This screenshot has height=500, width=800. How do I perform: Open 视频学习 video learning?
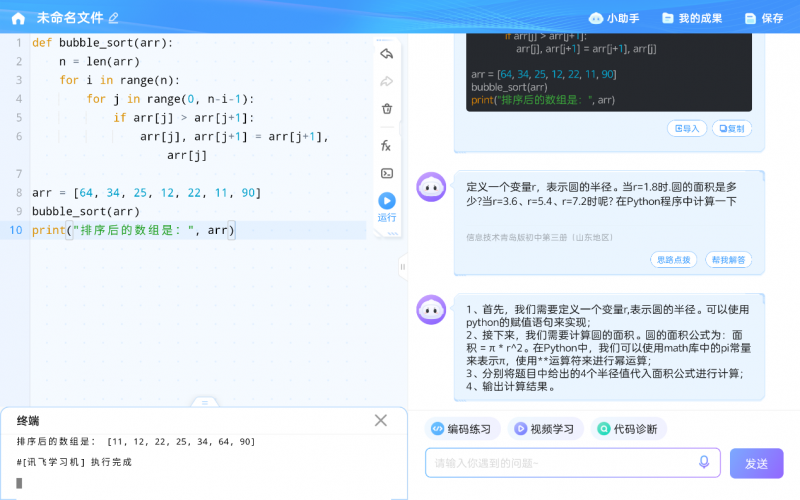(x=545, y=429)
